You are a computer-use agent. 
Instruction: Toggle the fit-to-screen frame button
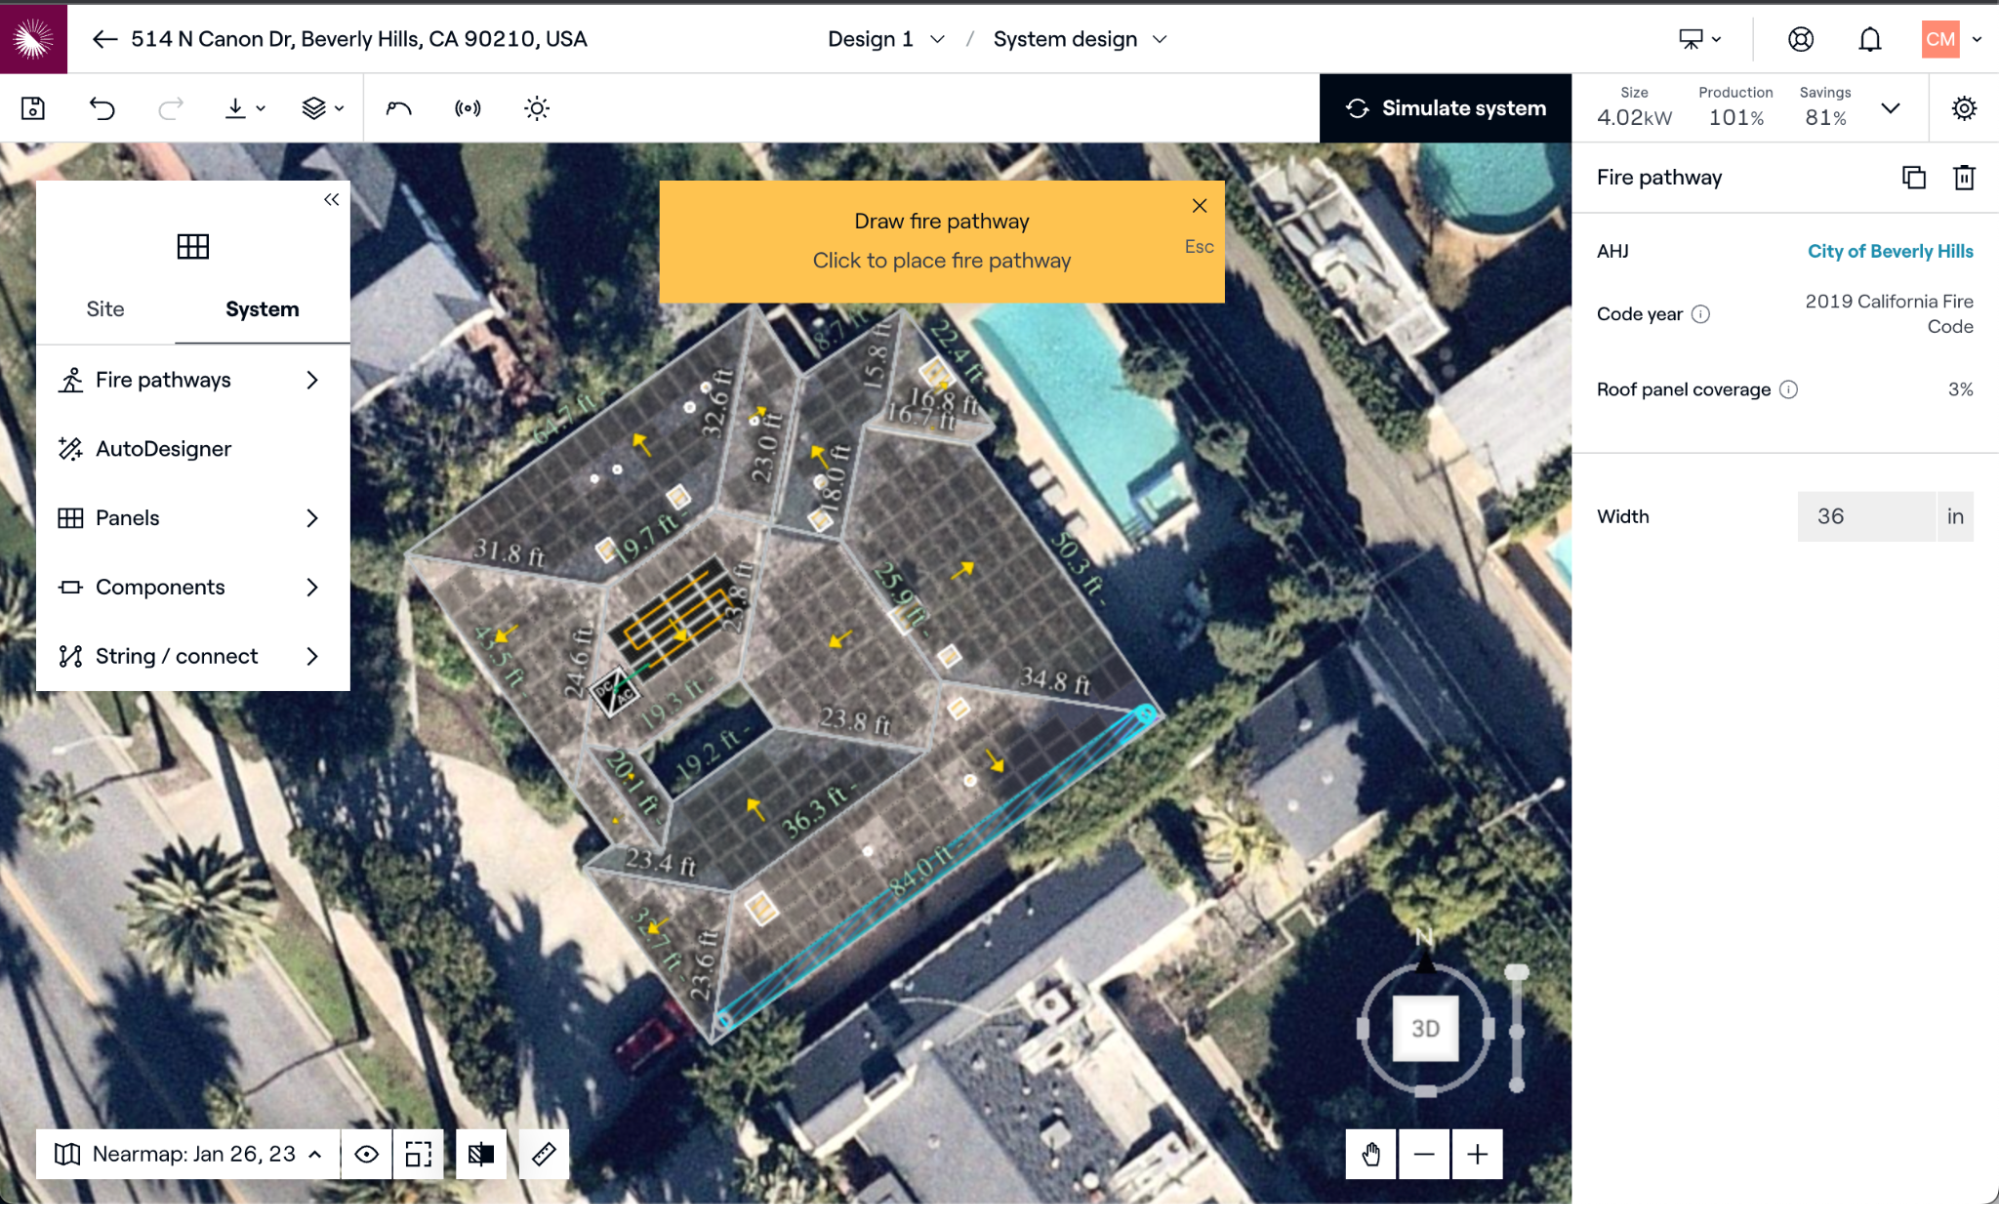pyautogui.click(x=418, y=1154)
